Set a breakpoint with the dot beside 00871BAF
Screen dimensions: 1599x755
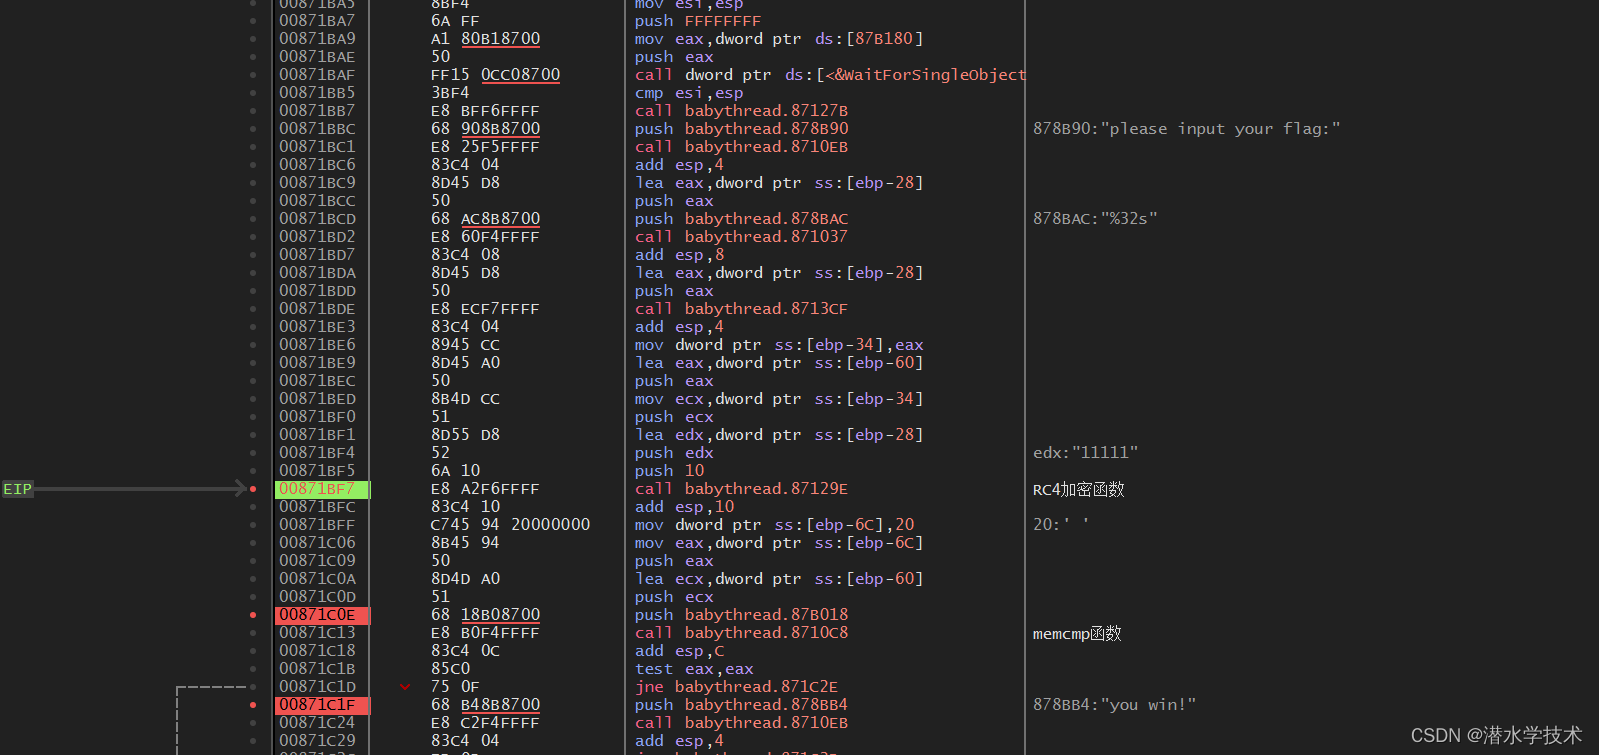253,75
